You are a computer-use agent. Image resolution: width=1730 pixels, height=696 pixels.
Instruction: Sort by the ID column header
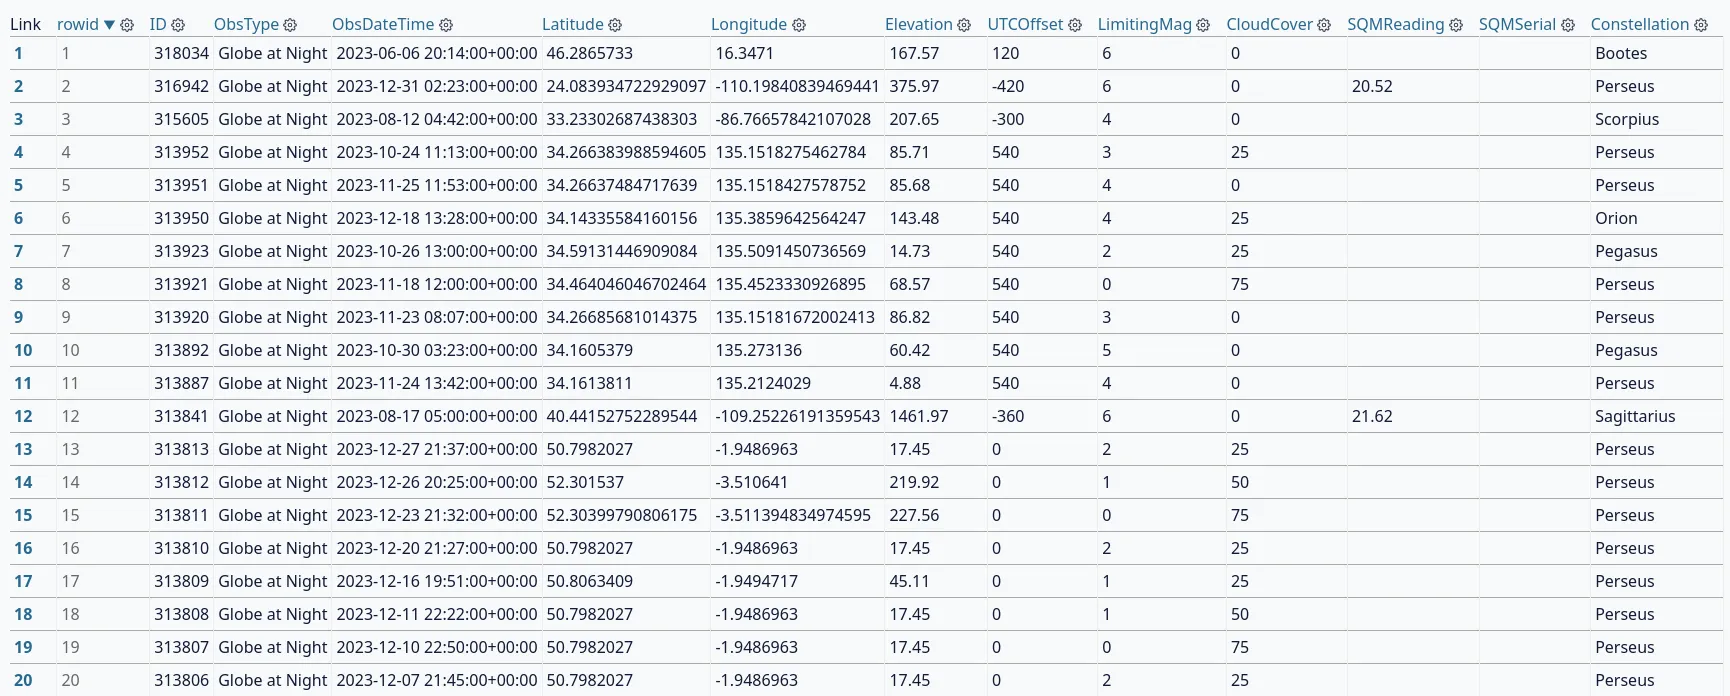[x=158, y=24]
